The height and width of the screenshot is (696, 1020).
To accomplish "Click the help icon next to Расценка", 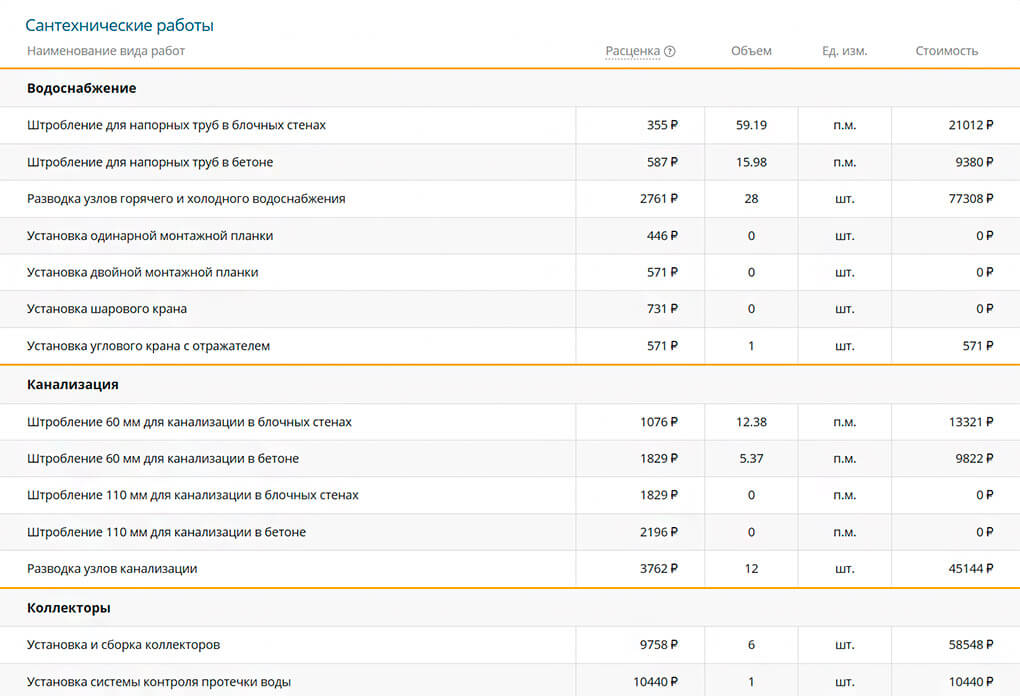I will [670, 51].
